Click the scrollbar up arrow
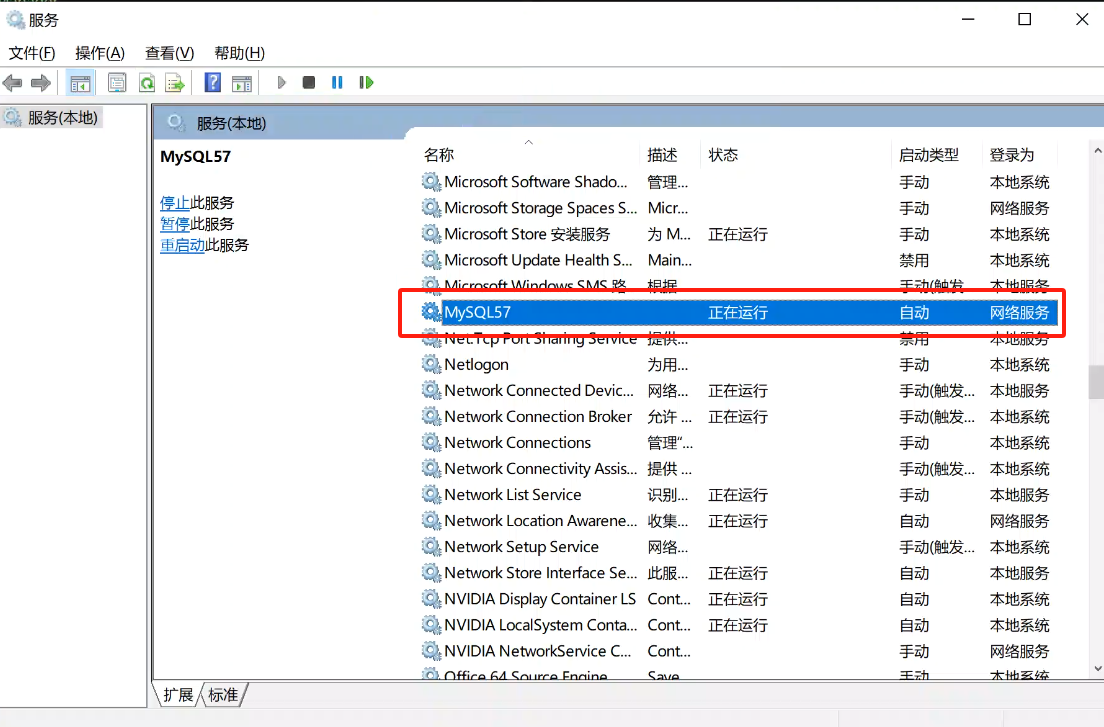The width and height of the screenshot is (1104, 727). [x=1097, y=151]
